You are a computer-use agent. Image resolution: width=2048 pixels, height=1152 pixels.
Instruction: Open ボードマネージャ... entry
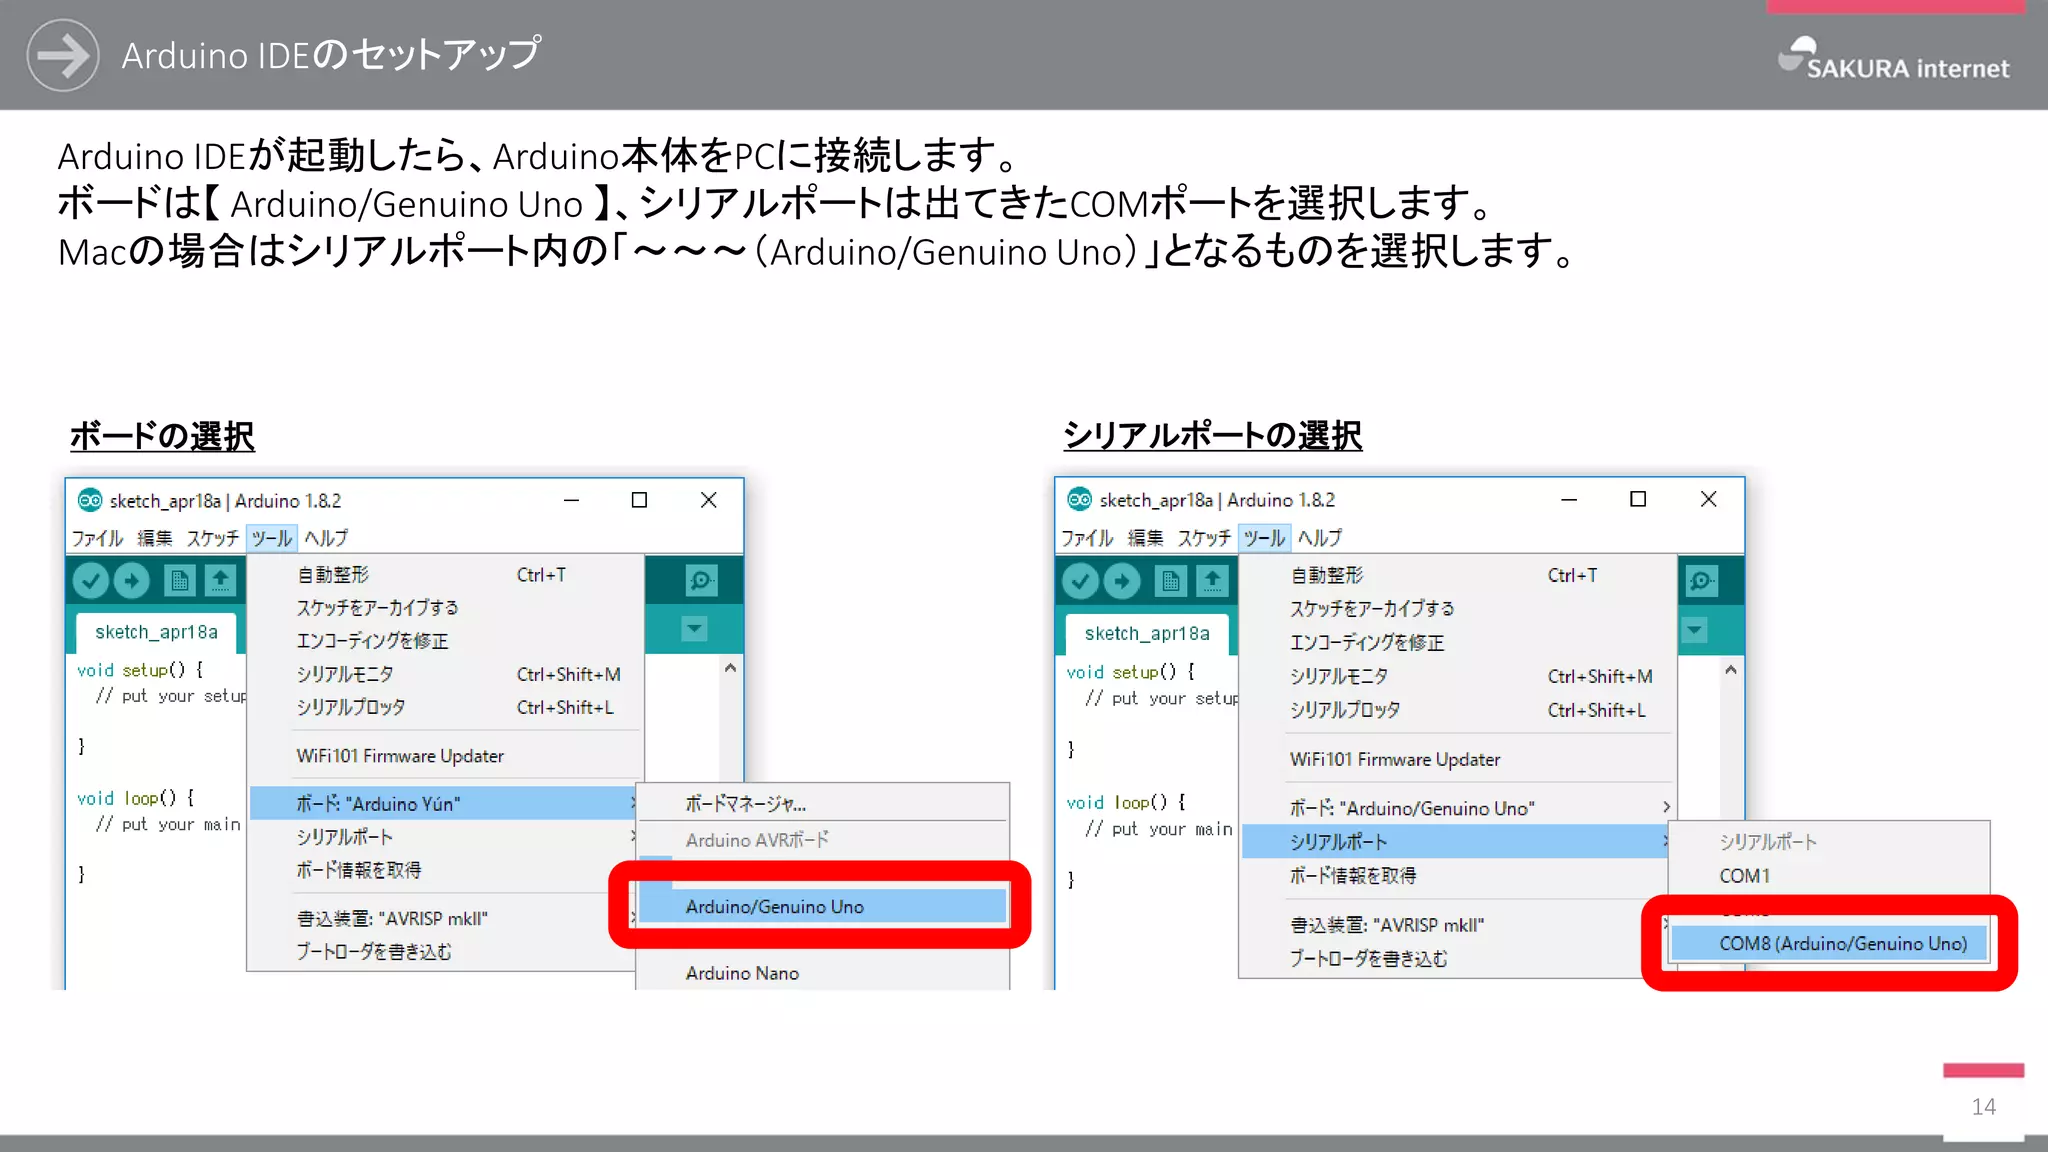(822, 803)
